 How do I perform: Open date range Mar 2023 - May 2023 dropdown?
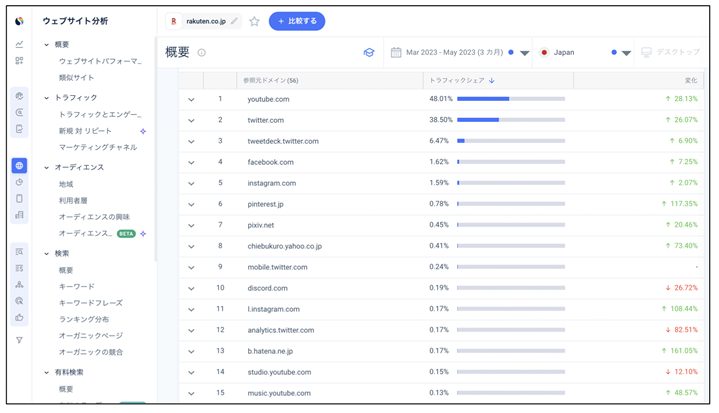pos(460,52)
